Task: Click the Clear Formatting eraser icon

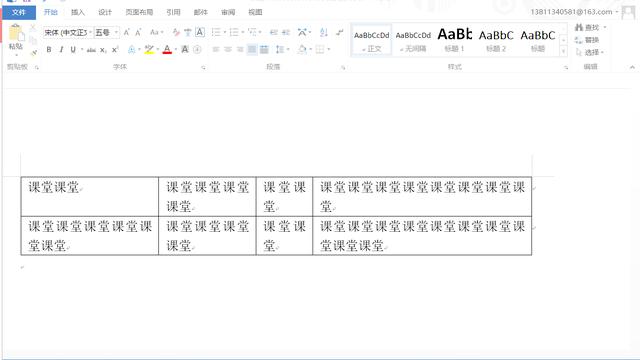Action: coord(176,32)
